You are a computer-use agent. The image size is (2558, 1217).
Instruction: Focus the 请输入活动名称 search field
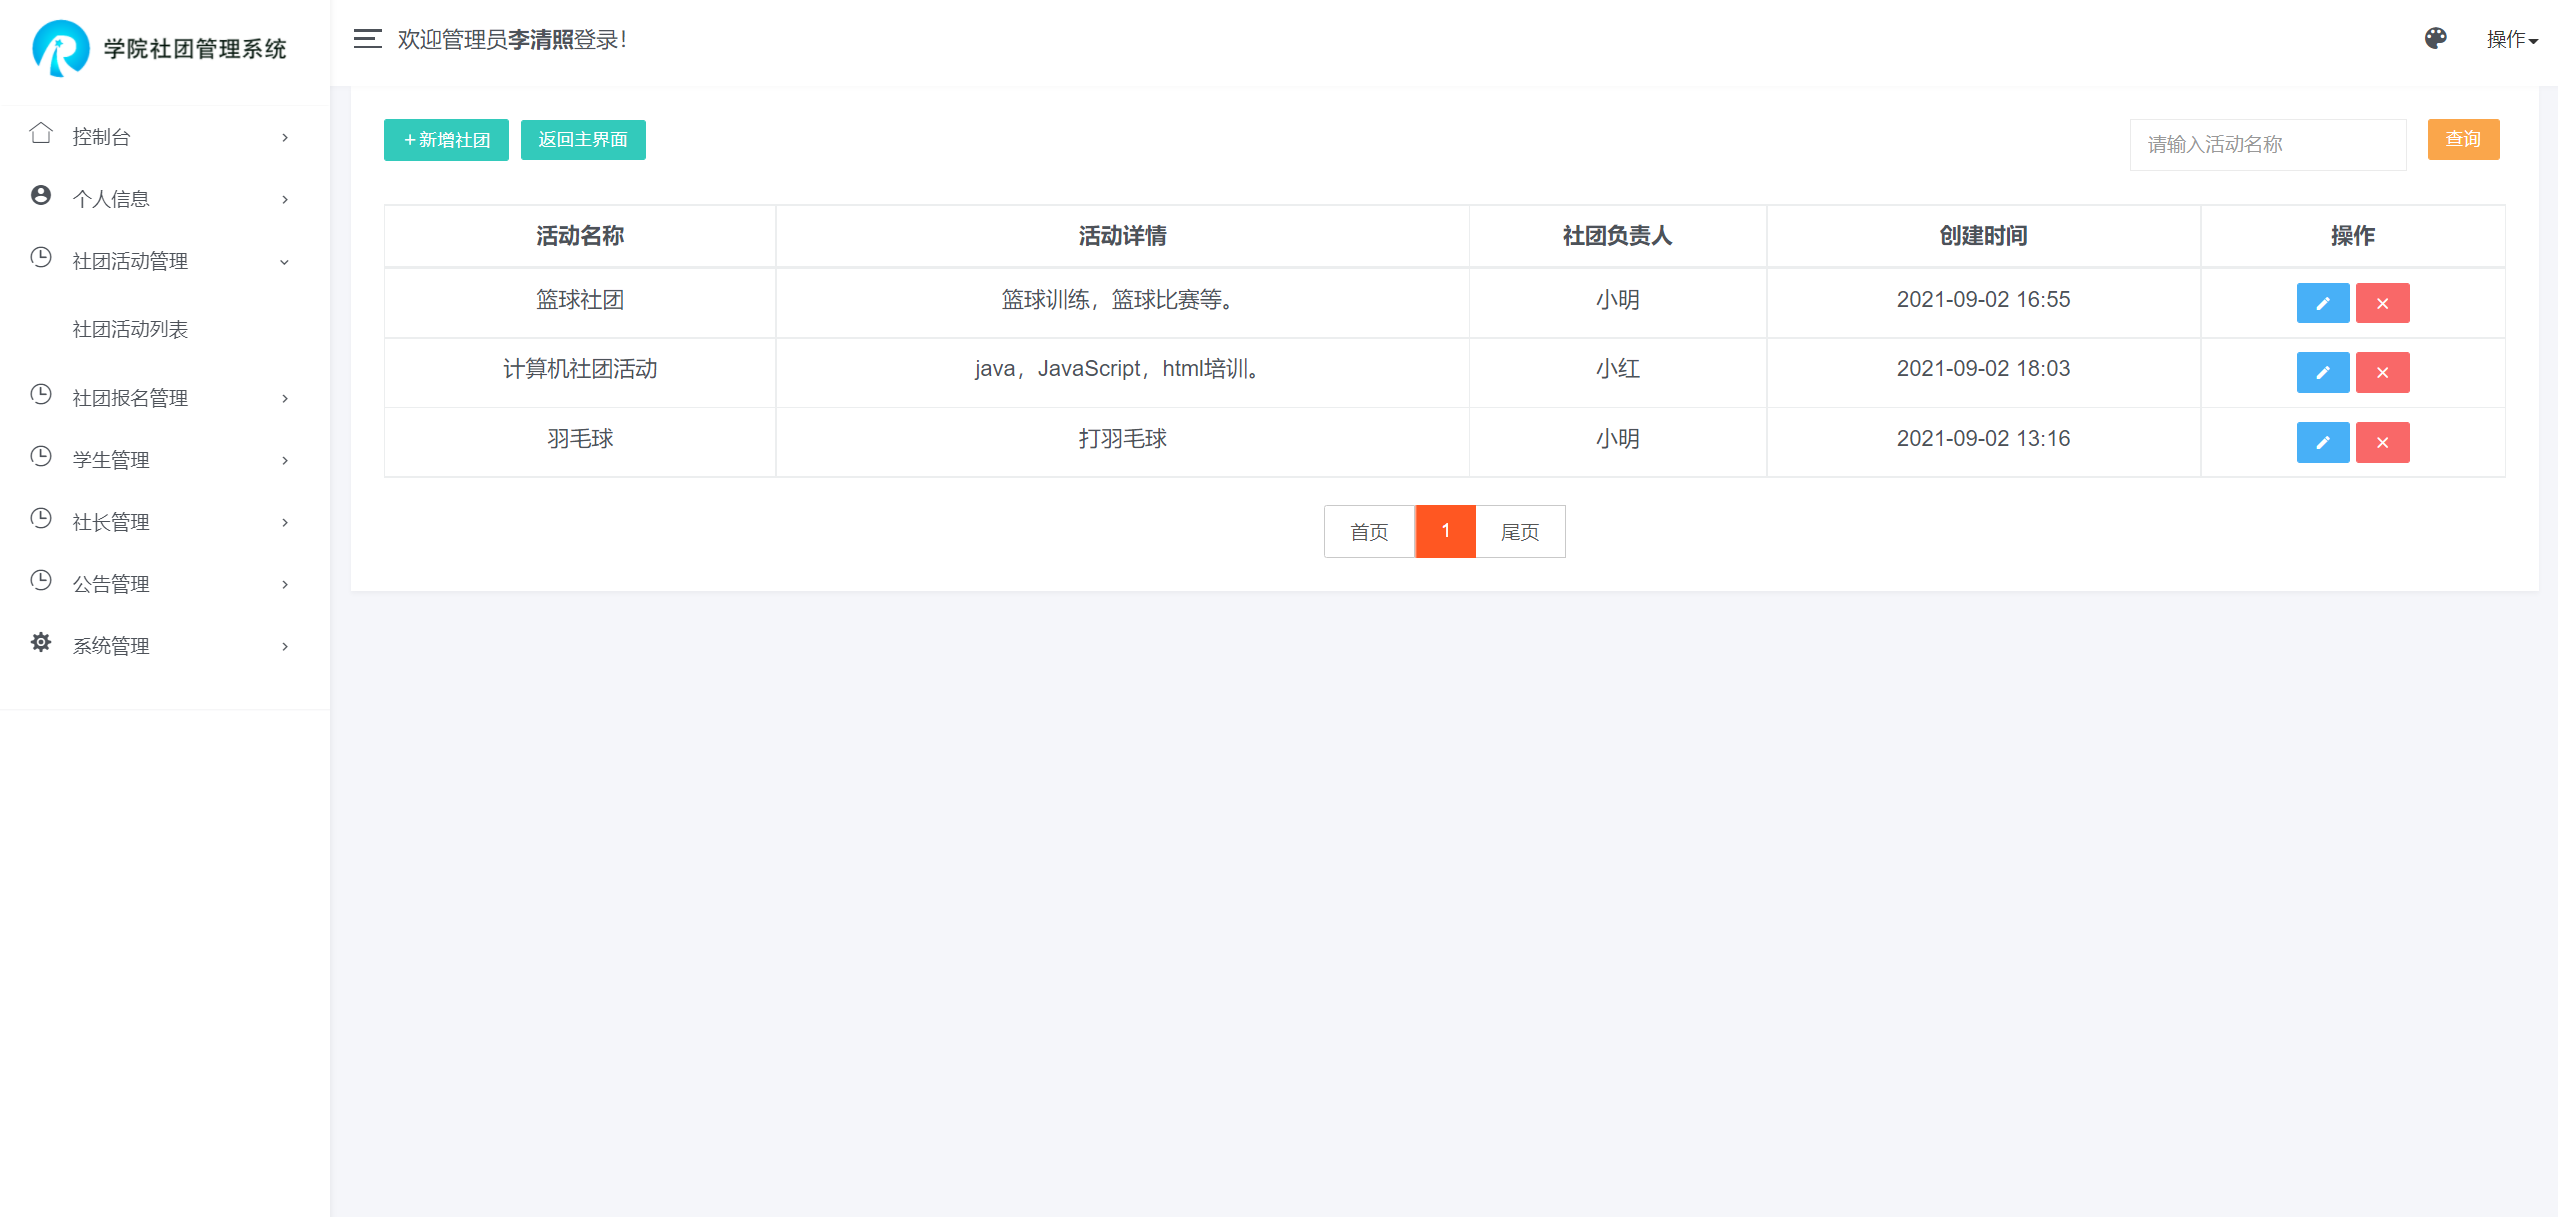[2267, 145]
